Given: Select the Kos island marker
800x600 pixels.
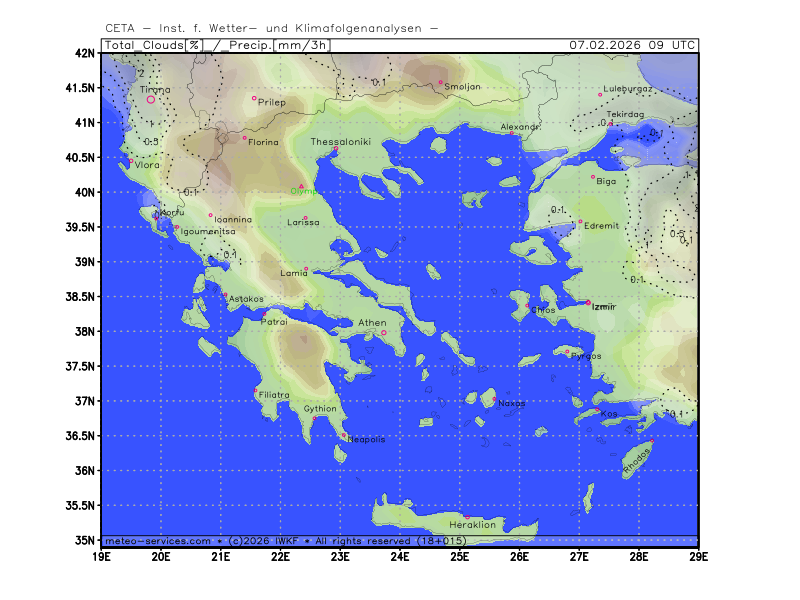Looking at the screenshot, I should tap(598, 410).
